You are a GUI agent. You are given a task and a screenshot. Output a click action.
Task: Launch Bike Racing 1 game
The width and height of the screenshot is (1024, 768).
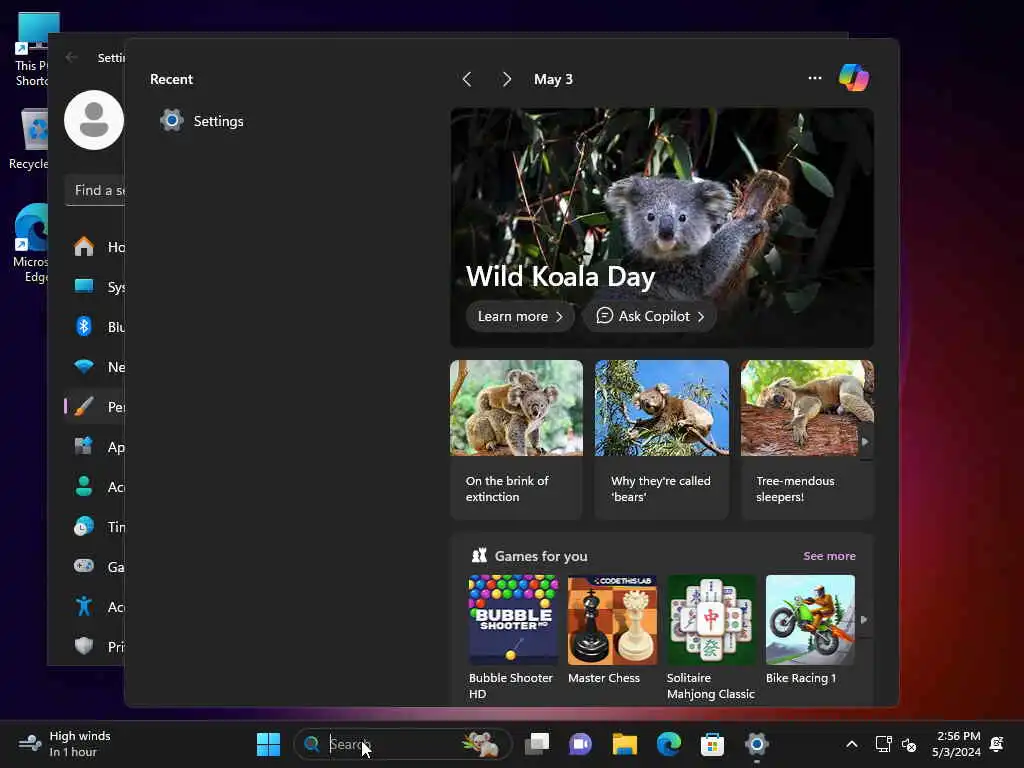click(x=810, y=630)
